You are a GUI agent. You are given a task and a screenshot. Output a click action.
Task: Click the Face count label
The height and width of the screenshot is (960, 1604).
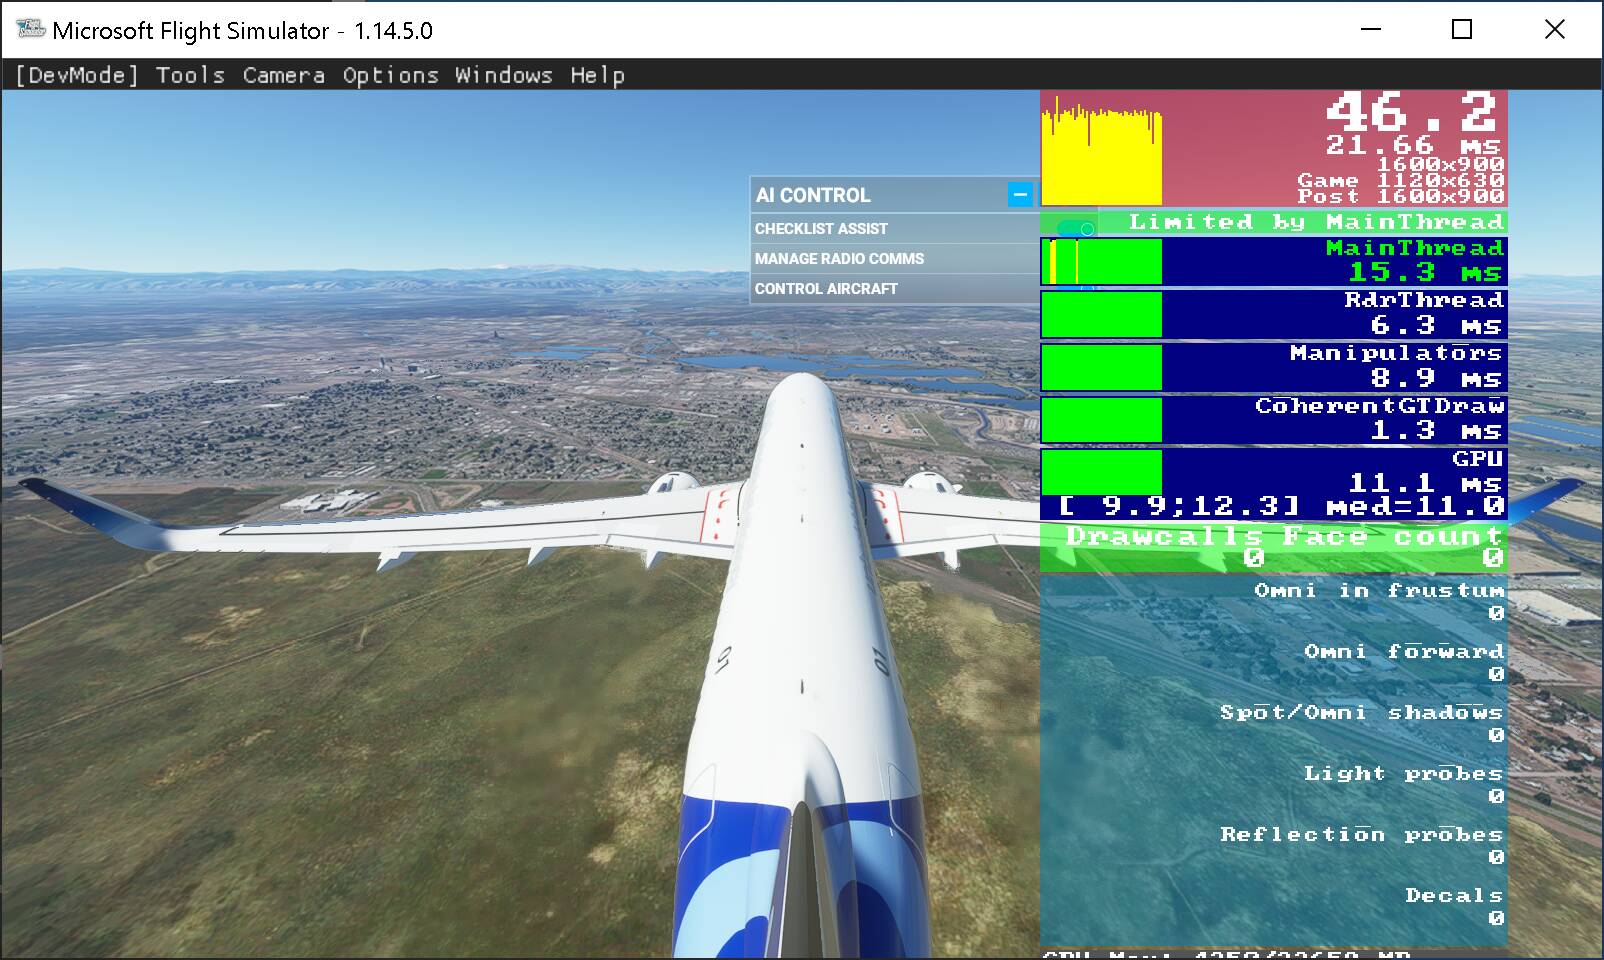point(1393,536)
